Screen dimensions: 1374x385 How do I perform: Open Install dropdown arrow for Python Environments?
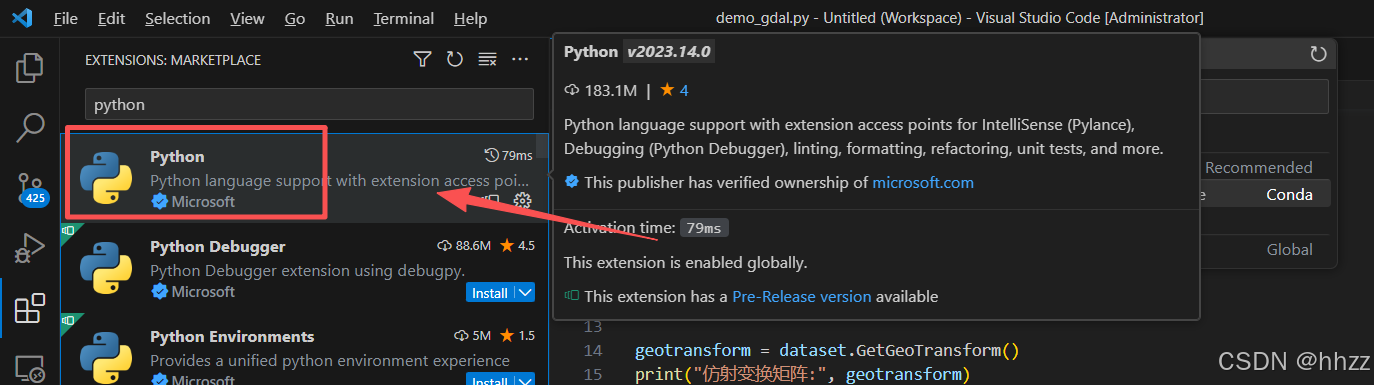point(526,380)
